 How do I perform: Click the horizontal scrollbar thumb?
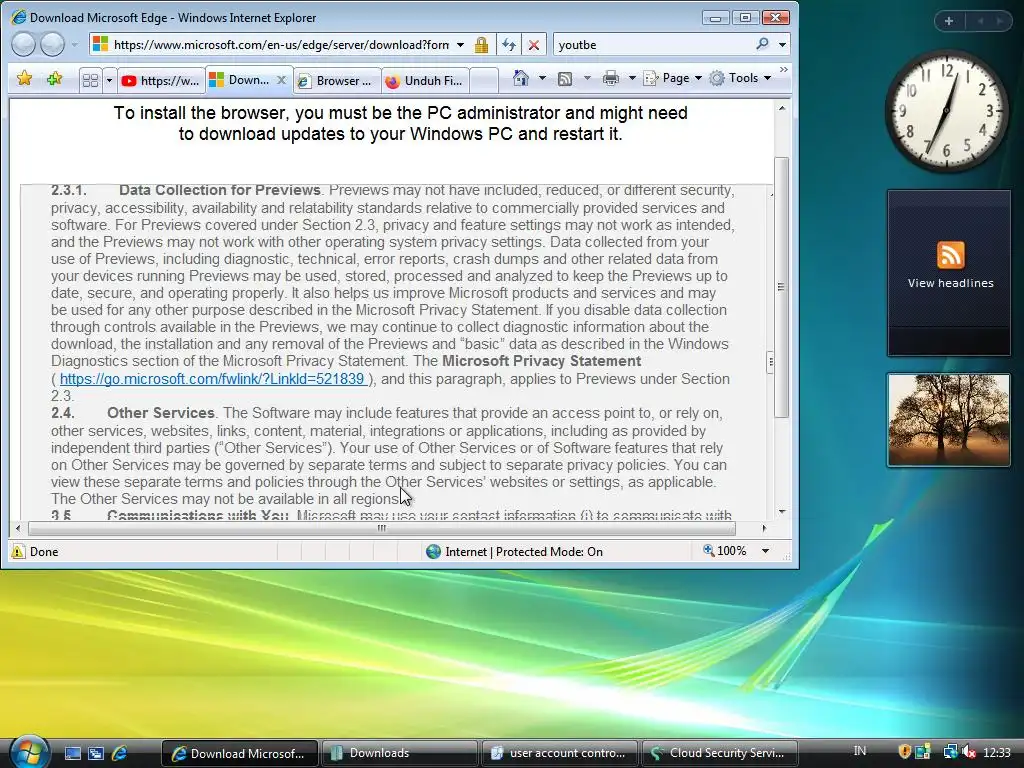[x=382, y=528]
